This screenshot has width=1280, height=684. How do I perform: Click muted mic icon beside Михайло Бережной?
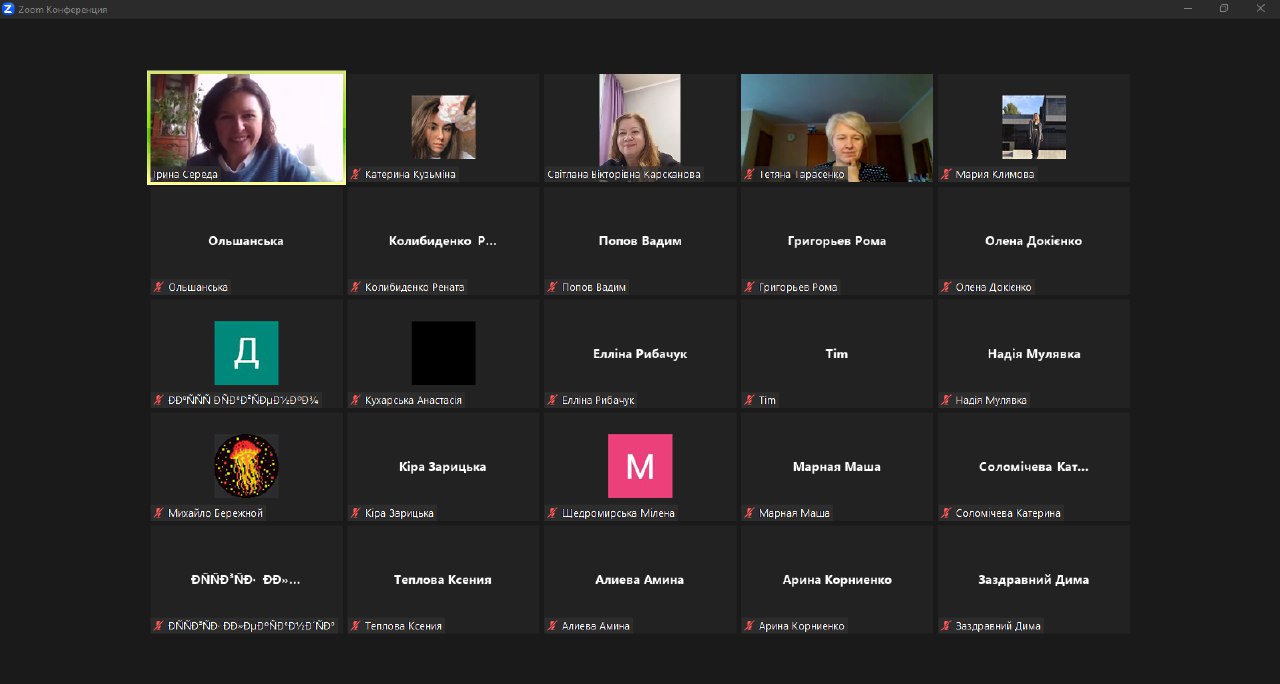pyautogui.click(x=158, y=513)
